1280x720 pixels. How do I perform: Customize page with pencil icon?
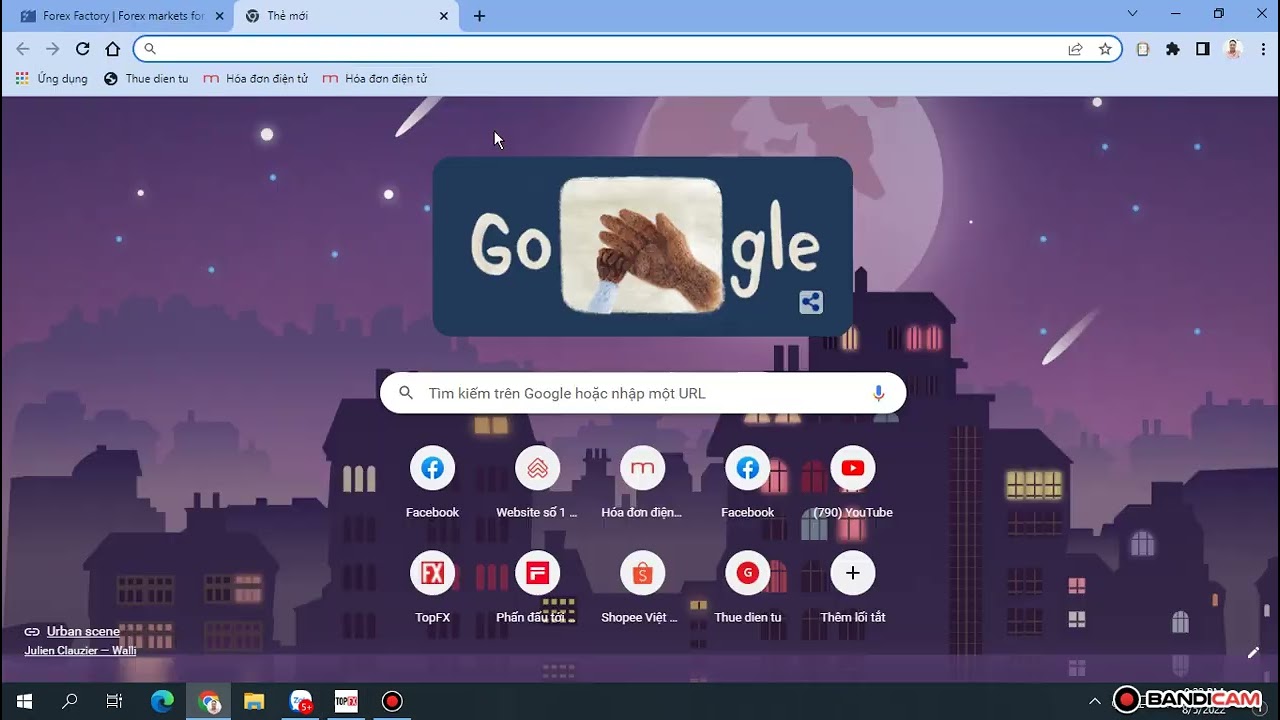1253,653
